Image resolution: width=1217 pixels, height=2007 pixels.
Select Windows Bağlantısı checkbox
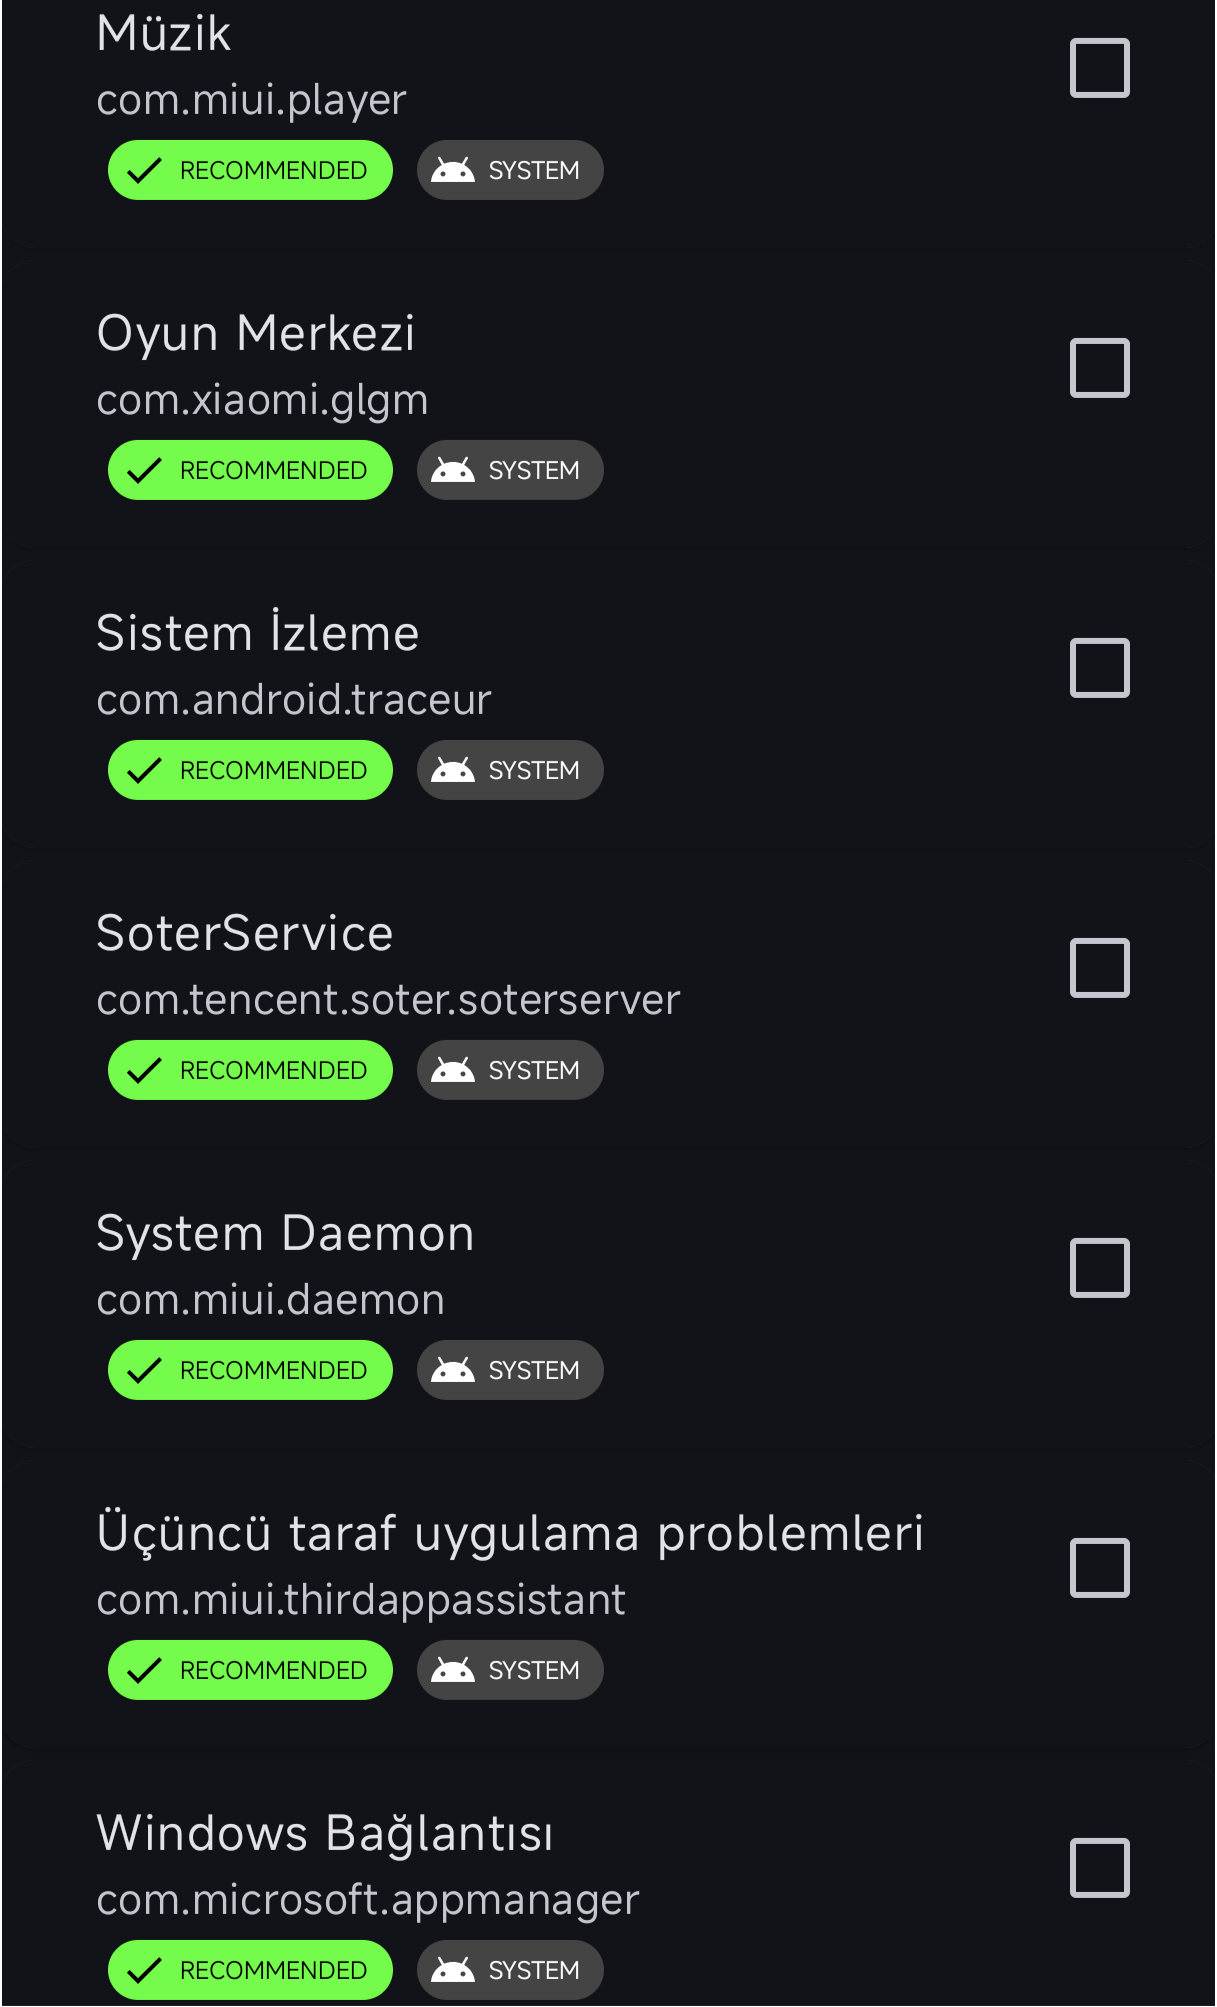[1099, 1868]
